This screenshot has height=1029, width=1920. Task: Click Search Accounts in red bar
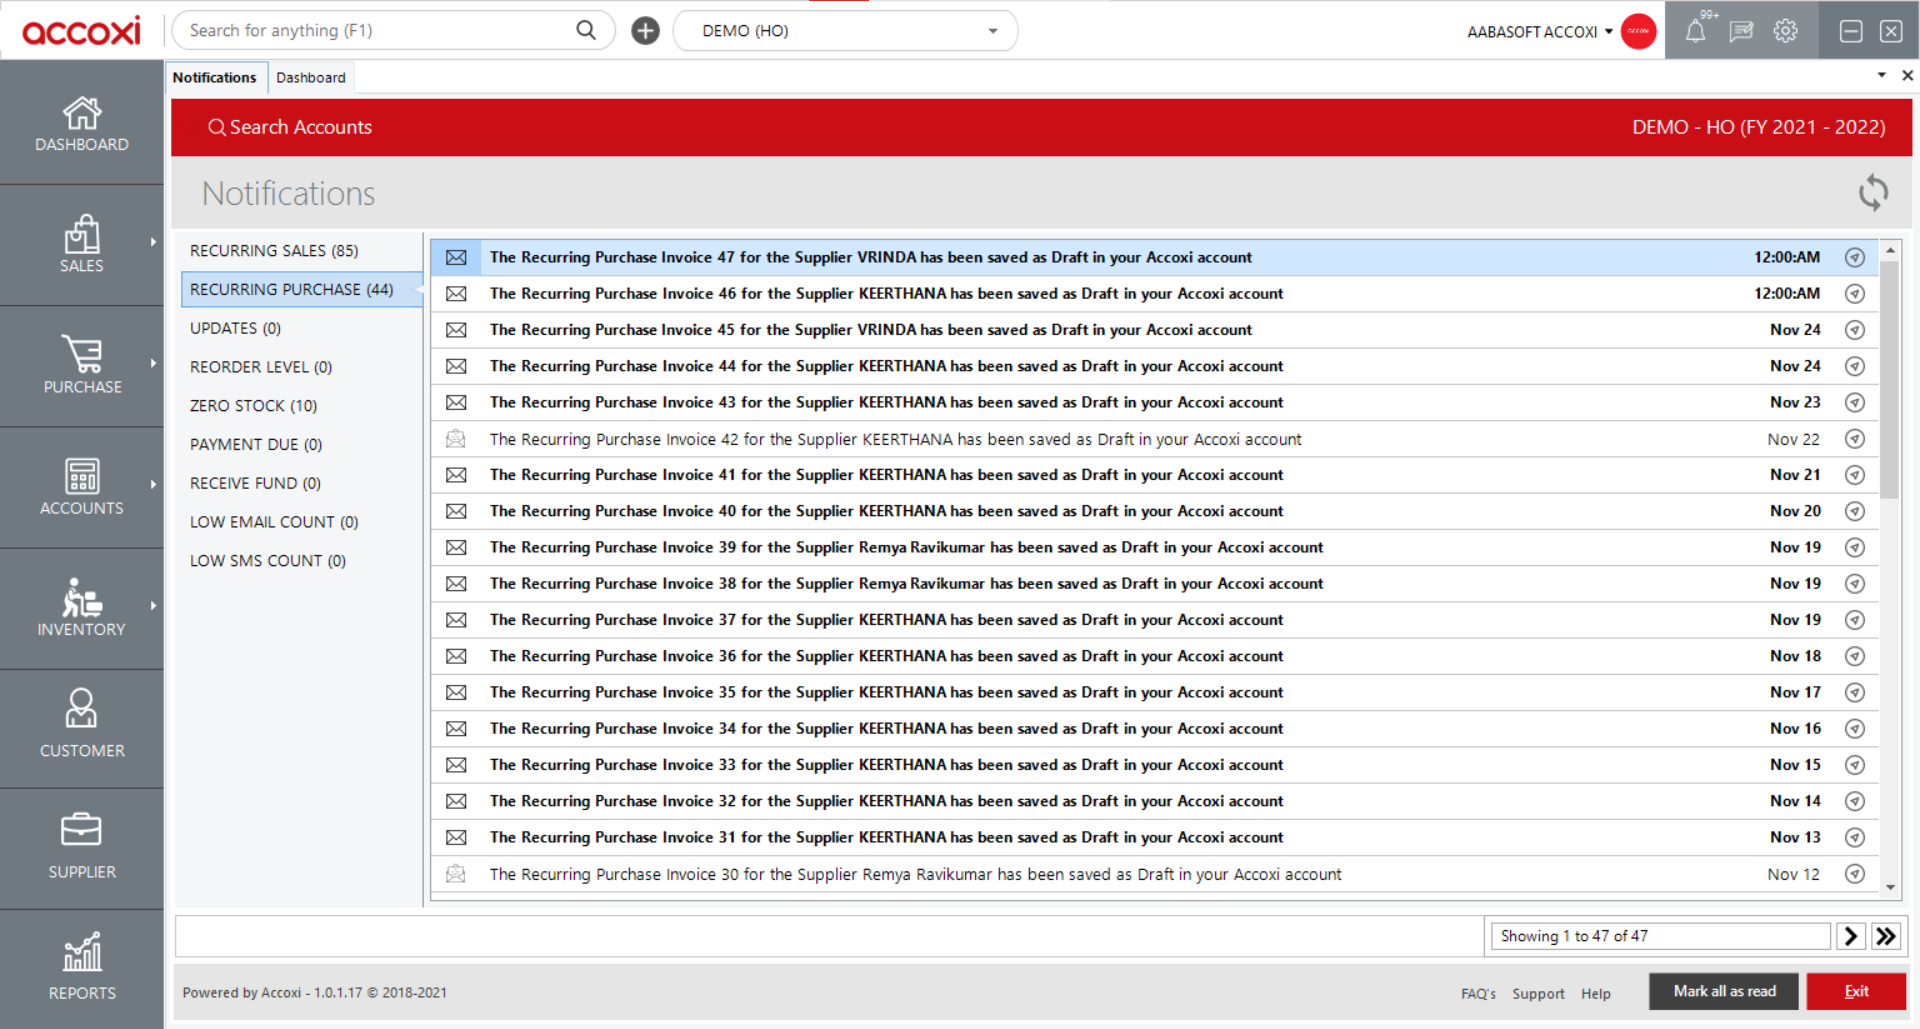point(290,127)
